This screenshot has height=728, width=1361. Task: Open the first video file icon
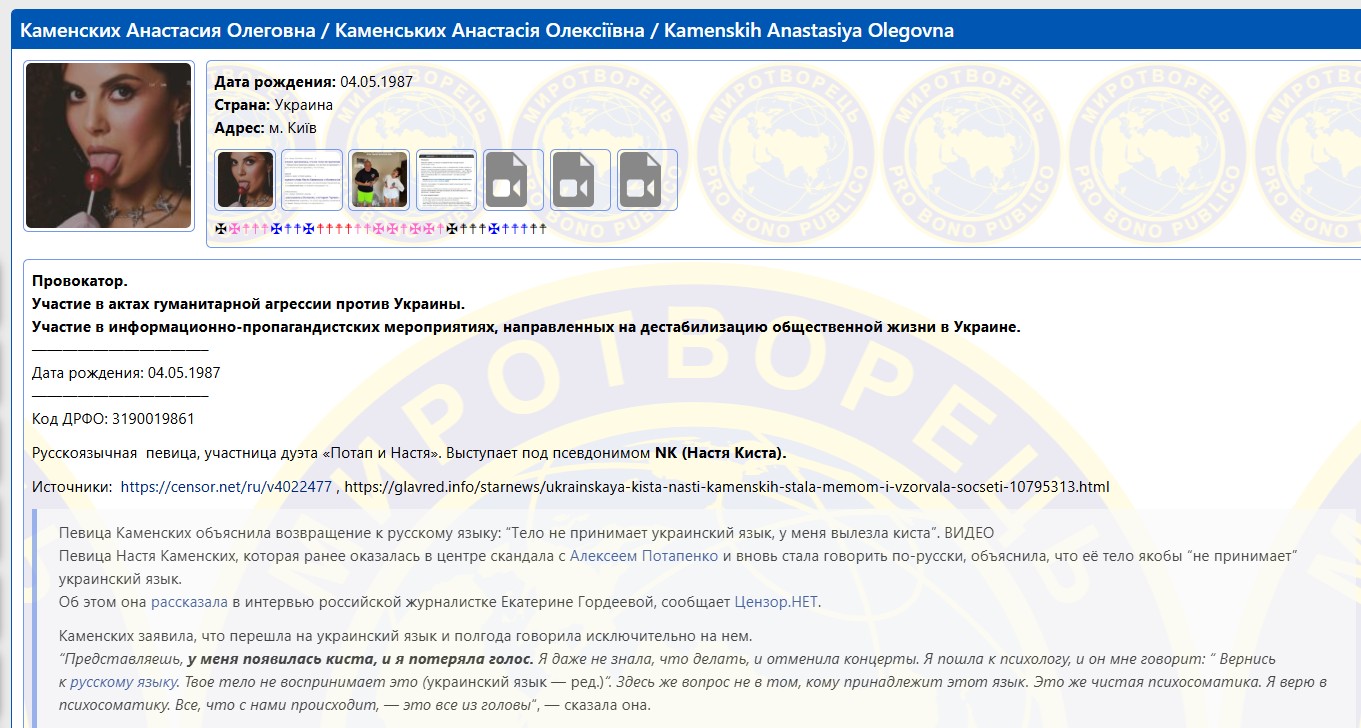(x=513, y=180)
